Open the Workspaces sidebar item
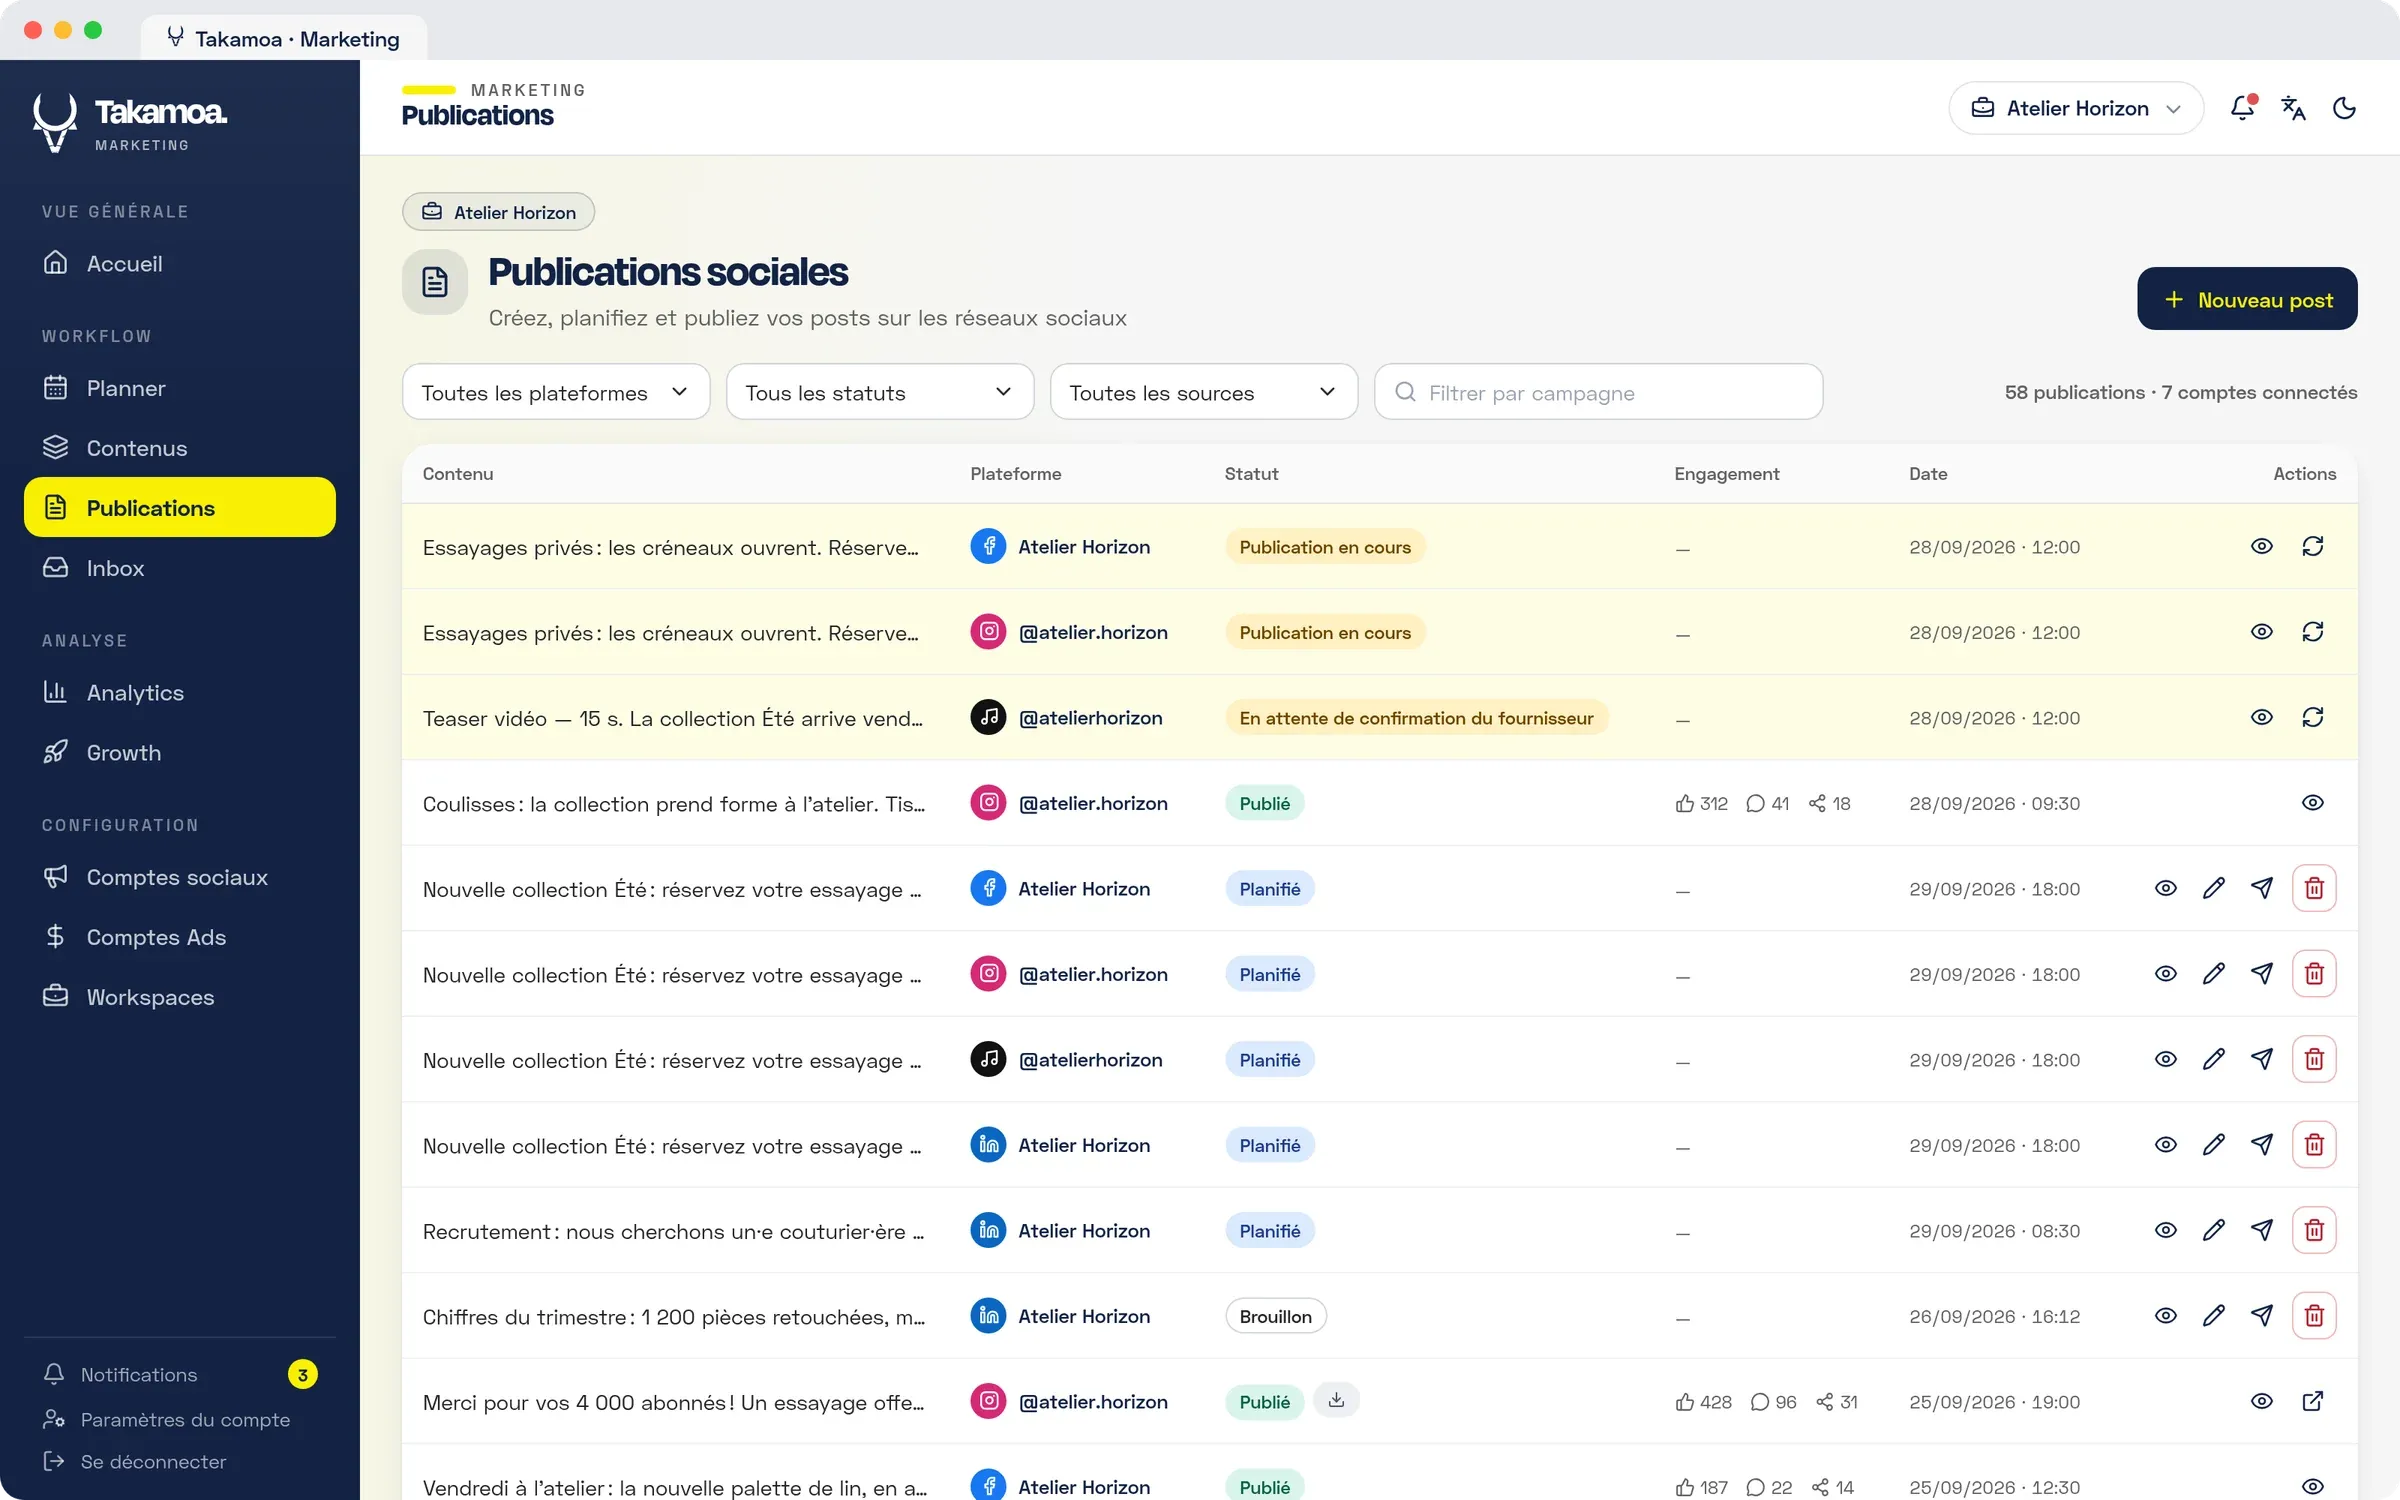Image resolution: width=2400 pixels, height=1500 pixels. [x=180, y=997]
